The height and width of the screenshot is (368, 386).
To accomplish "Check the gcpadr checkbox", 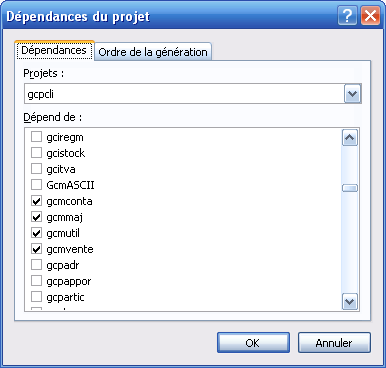I will click(36, 265).
